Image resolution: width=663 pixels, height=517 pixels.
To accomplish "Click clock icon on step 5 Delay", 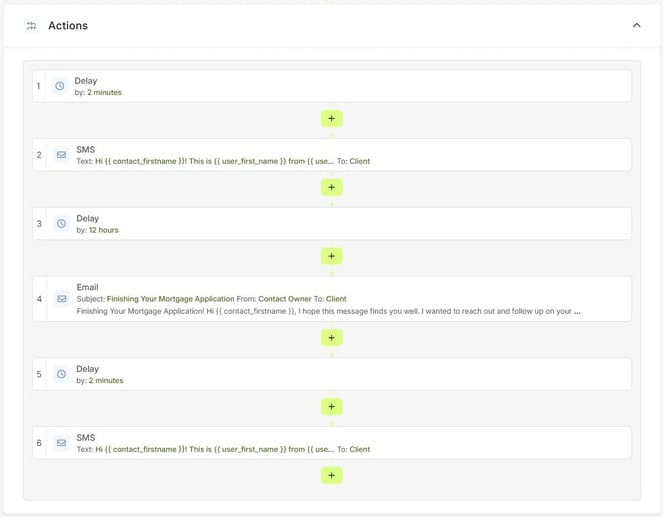I will [x=60, y=375].
